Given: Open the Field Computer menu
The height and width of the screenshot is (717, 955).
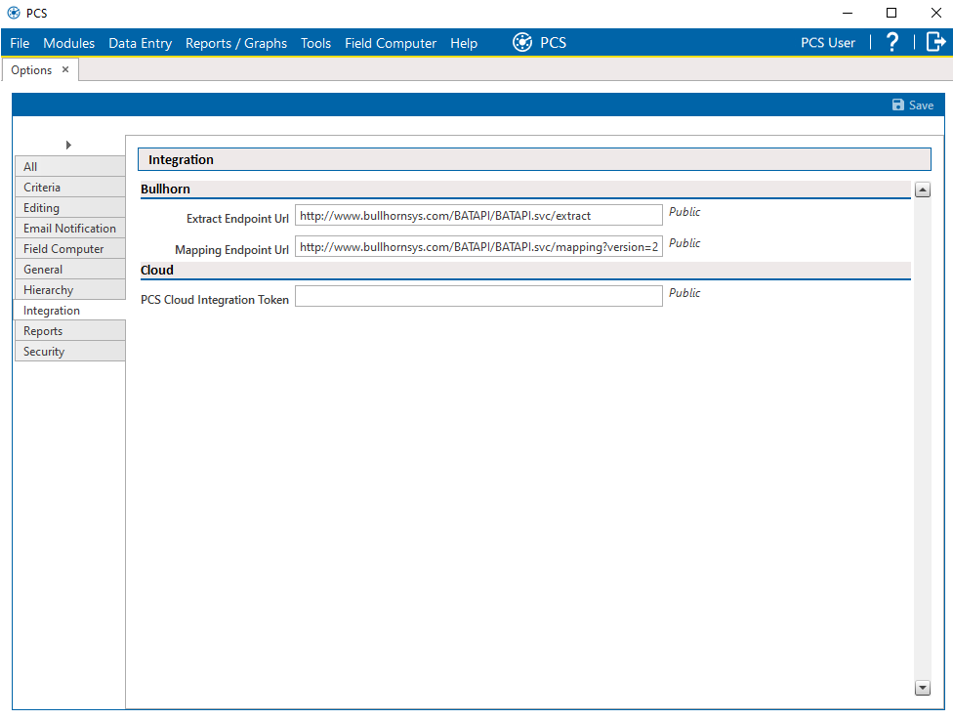Looking at the screenshot, I should (390, 43).
